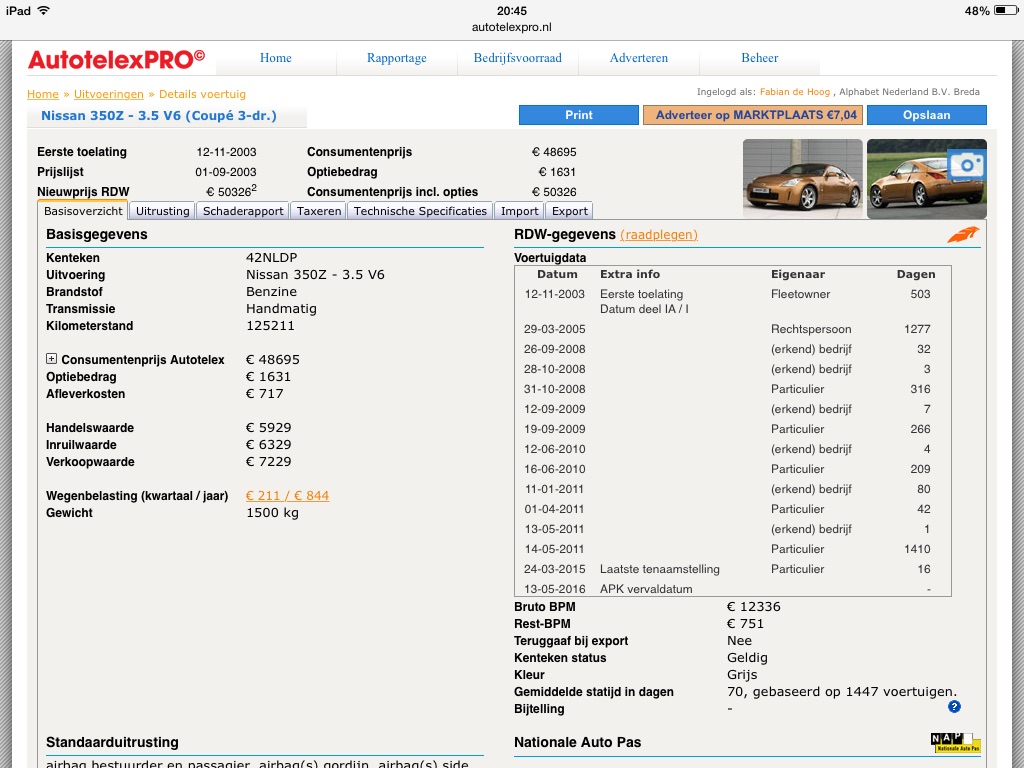Viewport: 1024px width, 768px height.
Task: Click the raadplegen link
Action: (x=658, y=234)
